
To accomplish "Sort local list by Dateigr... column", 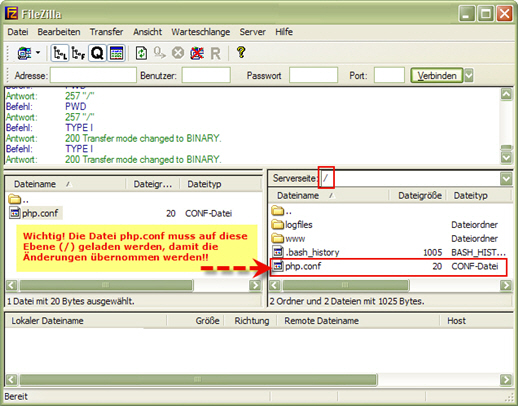I will pyautogui.click(x=152, y=184).
